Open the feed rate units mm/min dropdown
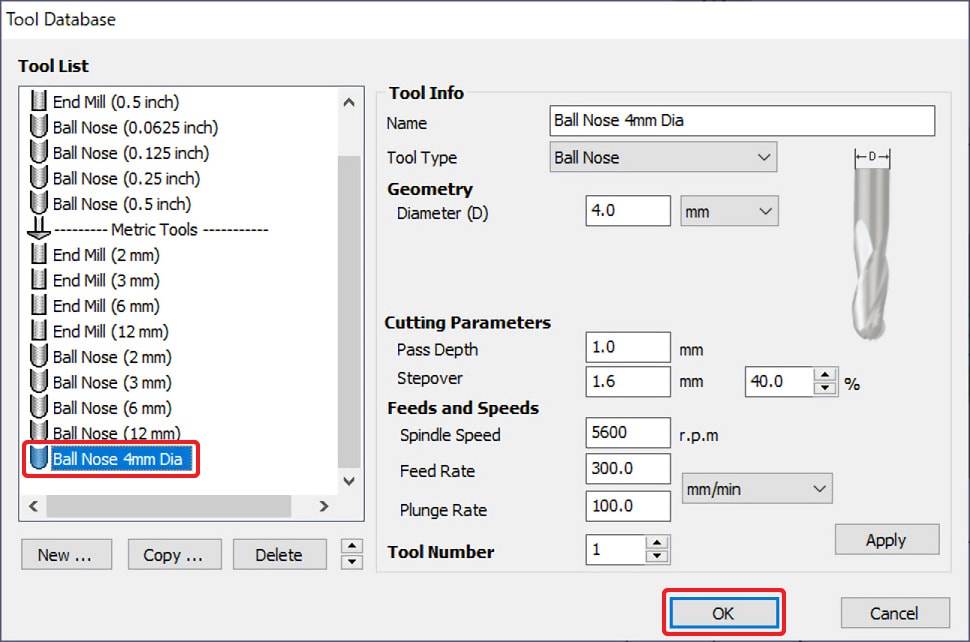This screenshot has height=642, width=970. pyautogui.click(x=757, y=489)
